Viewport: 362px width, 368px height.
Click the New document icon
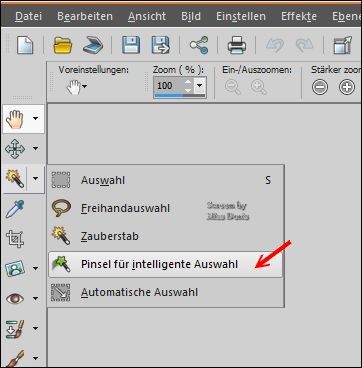25,45
